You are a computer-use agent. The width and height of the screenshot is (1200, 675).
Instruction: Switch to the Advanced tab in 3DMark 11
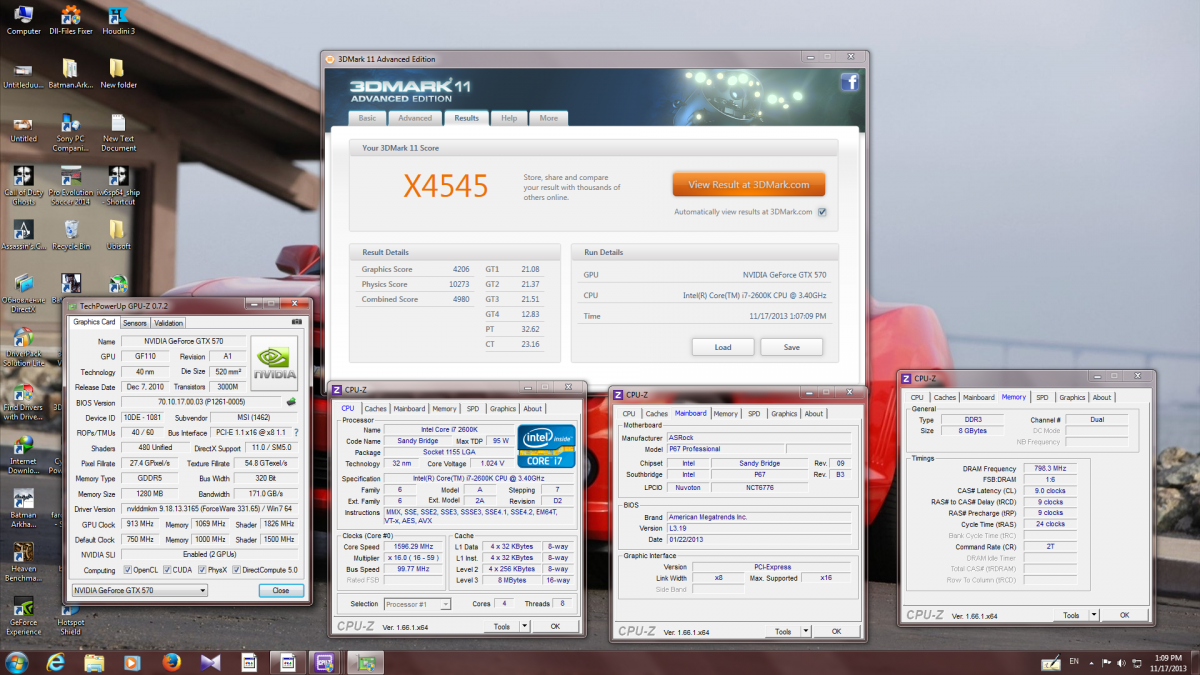pyautogui.click(x=415, y=118)
